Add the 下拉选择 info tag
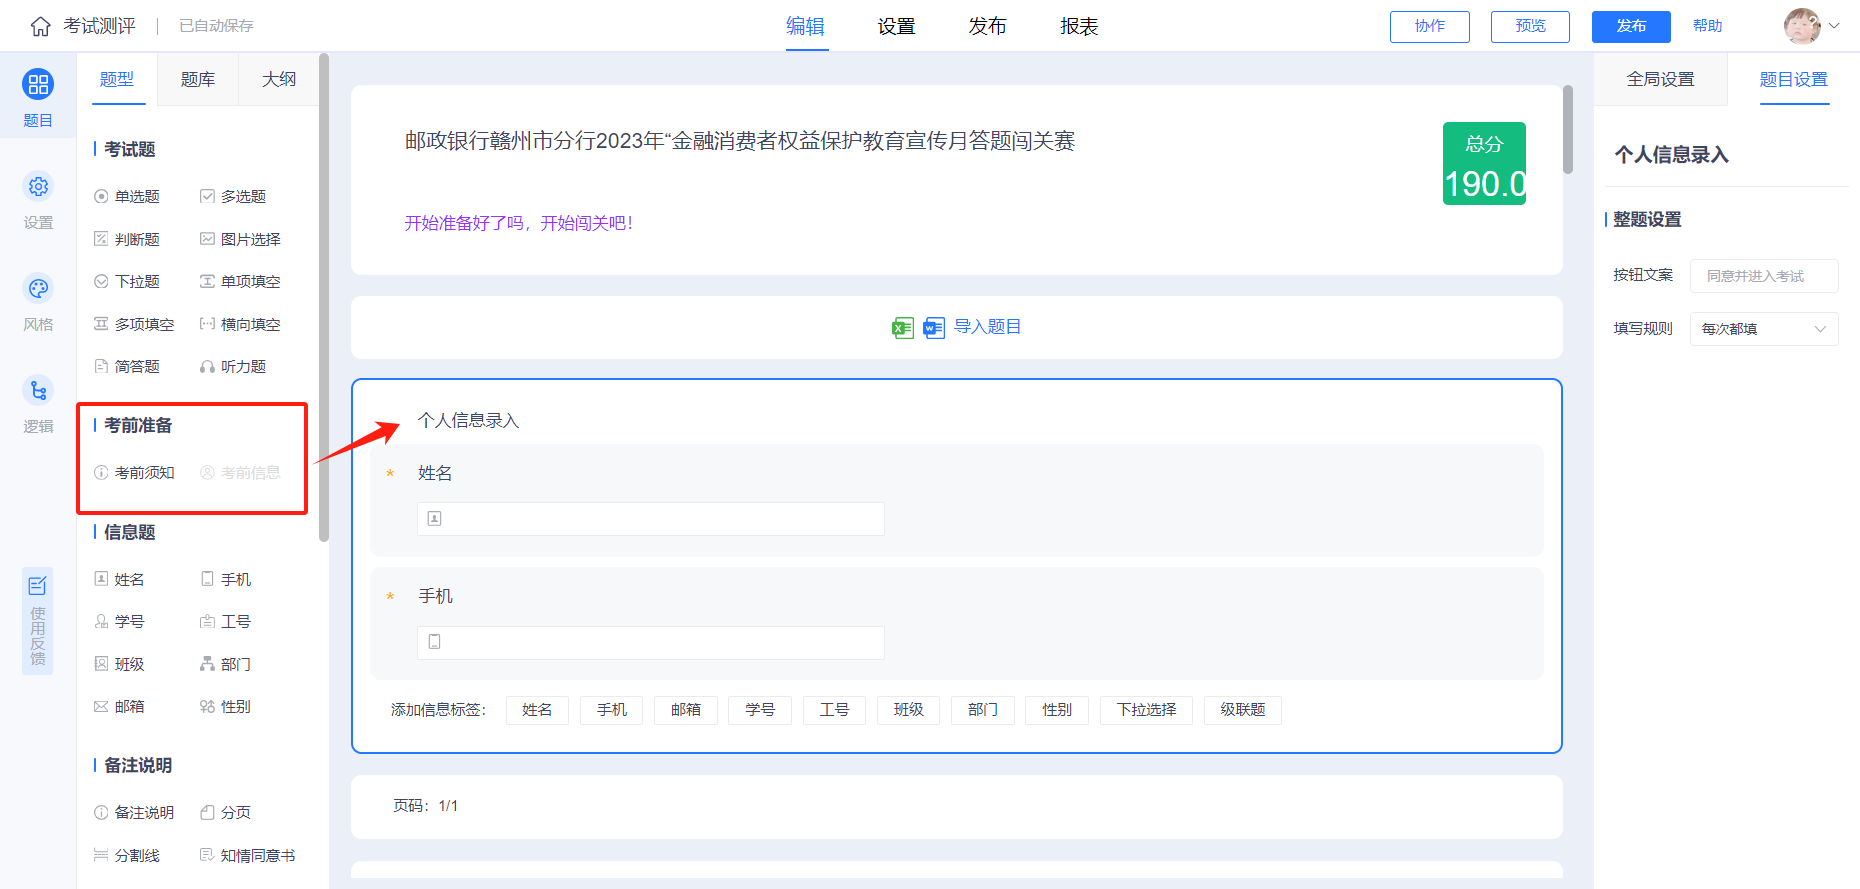This screenshot has height=889, width=1860. coord(1147,710)
